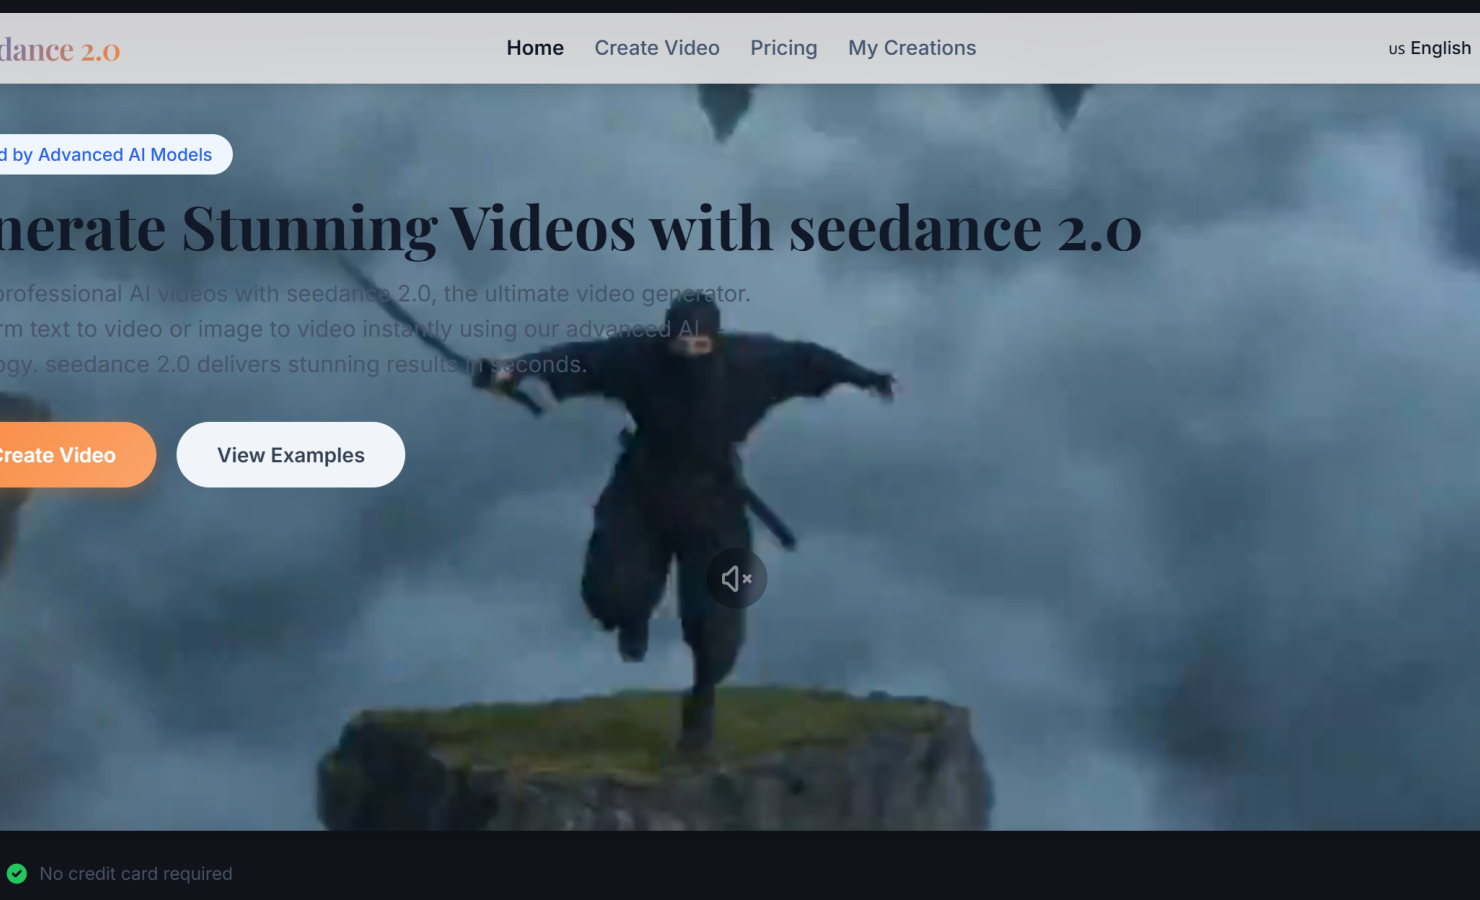This screenshot has width=1480, height=900.
Task: Click the 'No credit card required' text
Action: pyautogui.click(x=136, y=874)
